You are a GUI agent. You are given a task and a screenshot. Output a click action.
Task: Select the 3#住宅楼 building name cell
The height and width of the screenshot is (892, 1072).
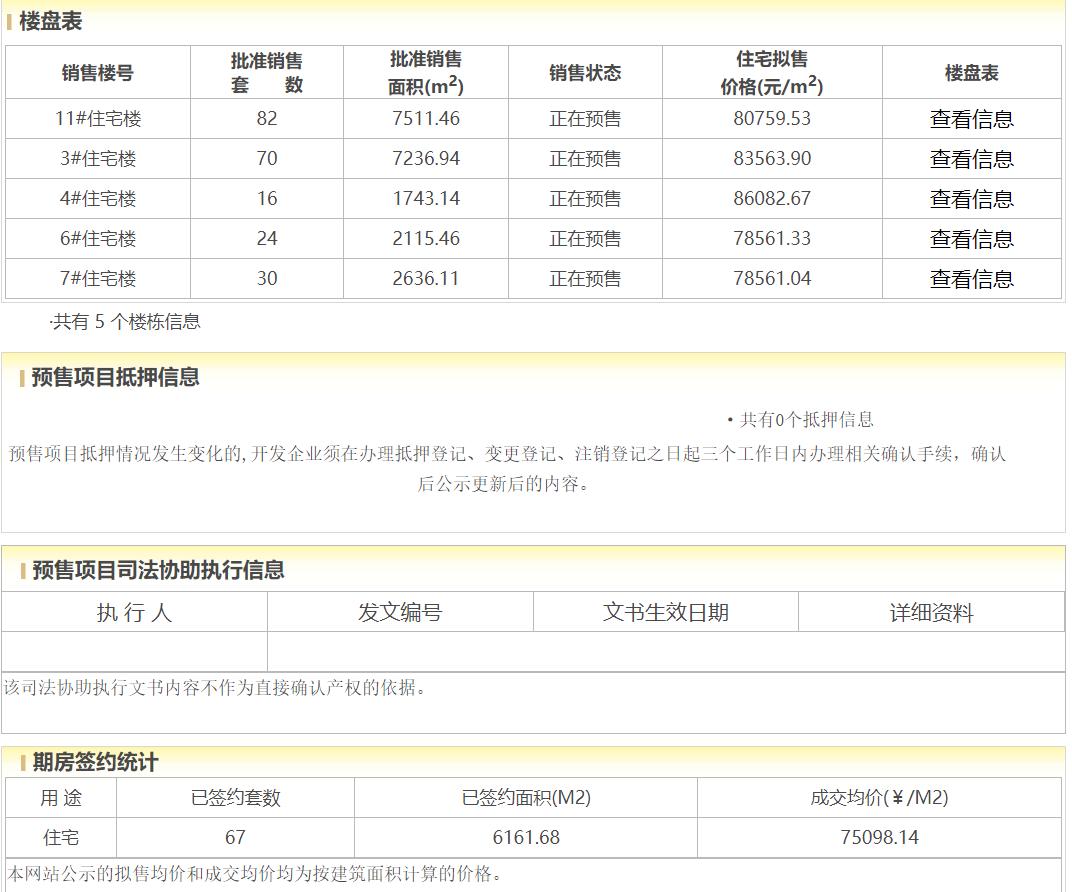click(x=98, y=159)
